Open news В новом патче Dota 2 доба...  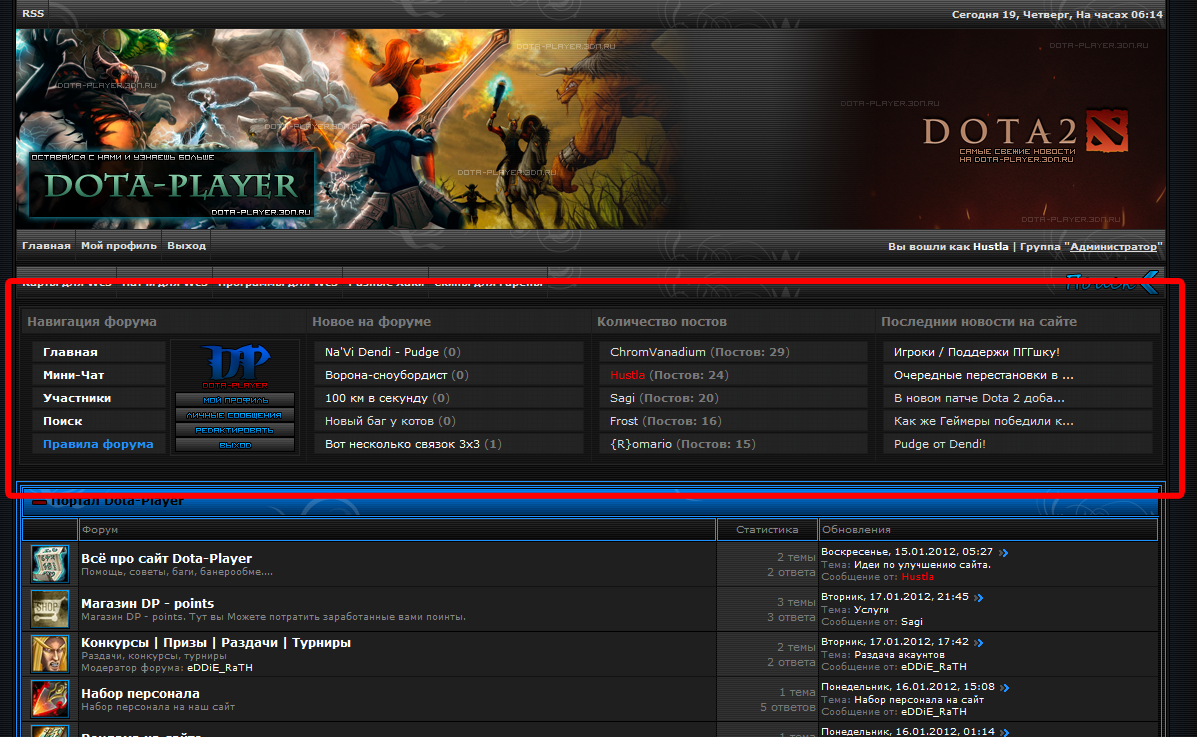tap(979, 398)
